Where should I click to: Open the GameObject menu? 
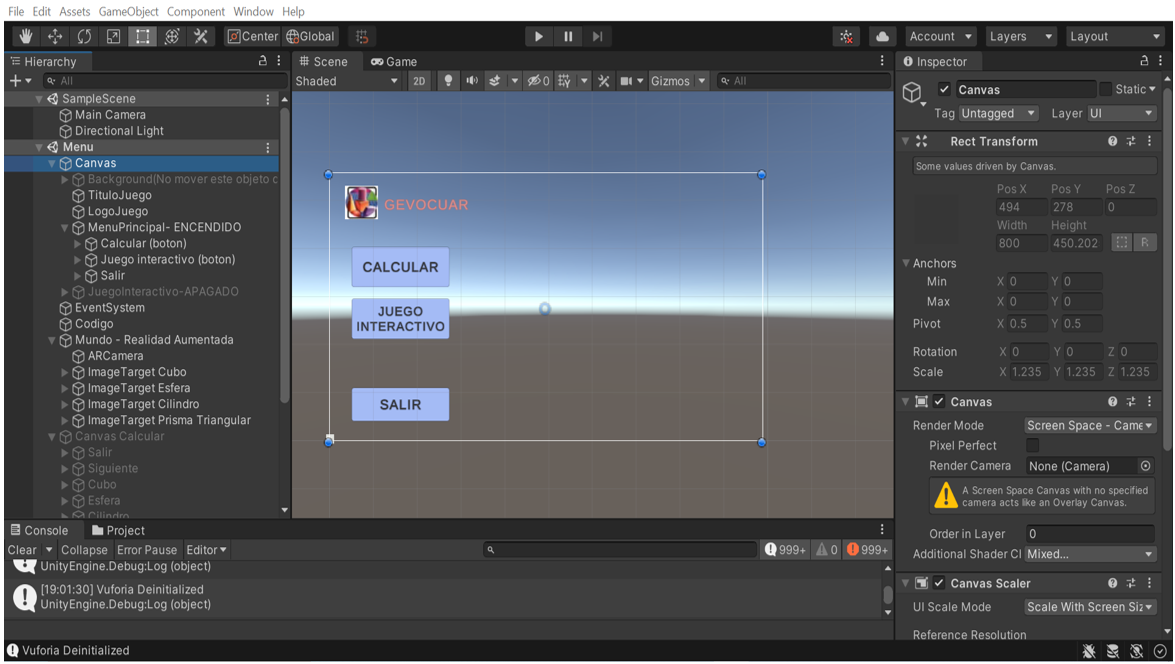point(128,11)
